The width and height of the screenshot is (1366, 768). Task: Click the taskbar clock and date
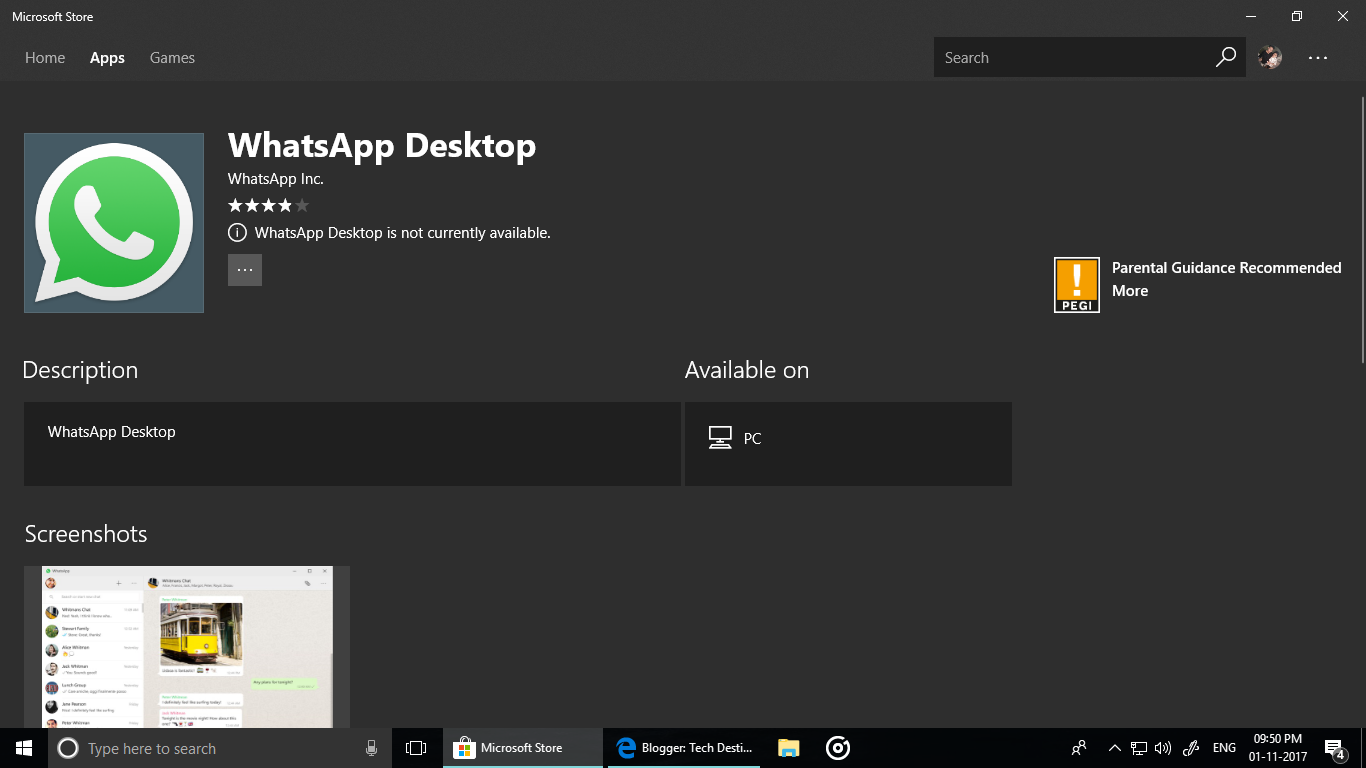tap(1278, 748)
